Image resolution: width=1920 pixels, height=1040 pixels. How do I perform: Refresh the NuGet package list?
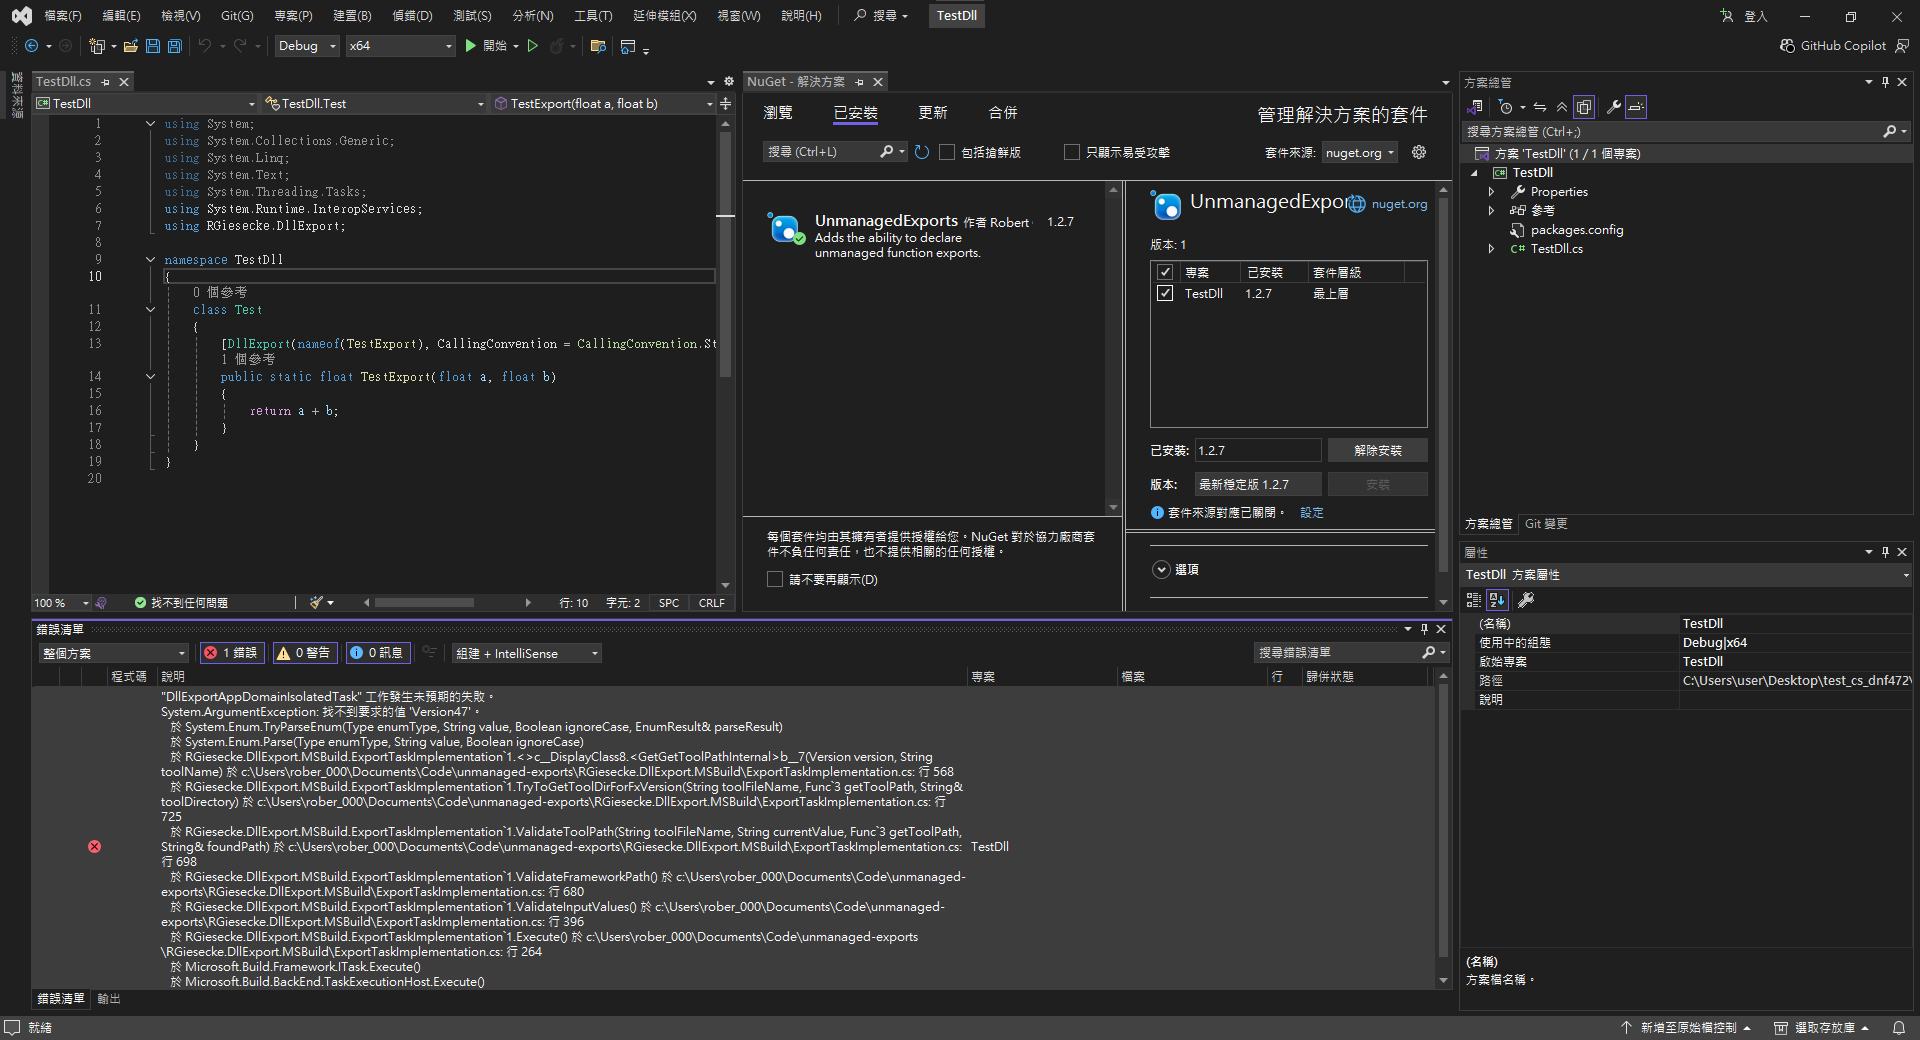click(x=922, y=152)
